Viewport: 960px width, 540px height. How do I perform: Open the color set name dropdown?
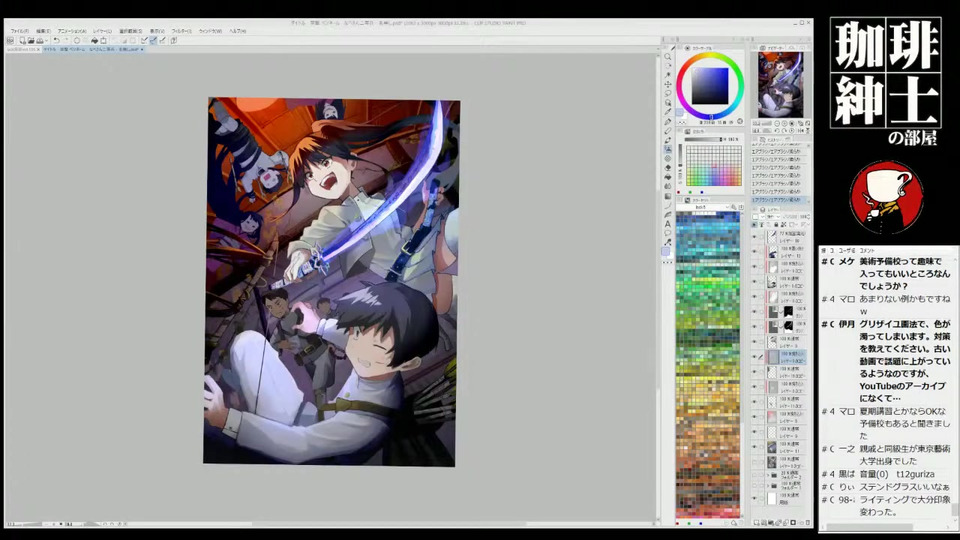[704, 208]
